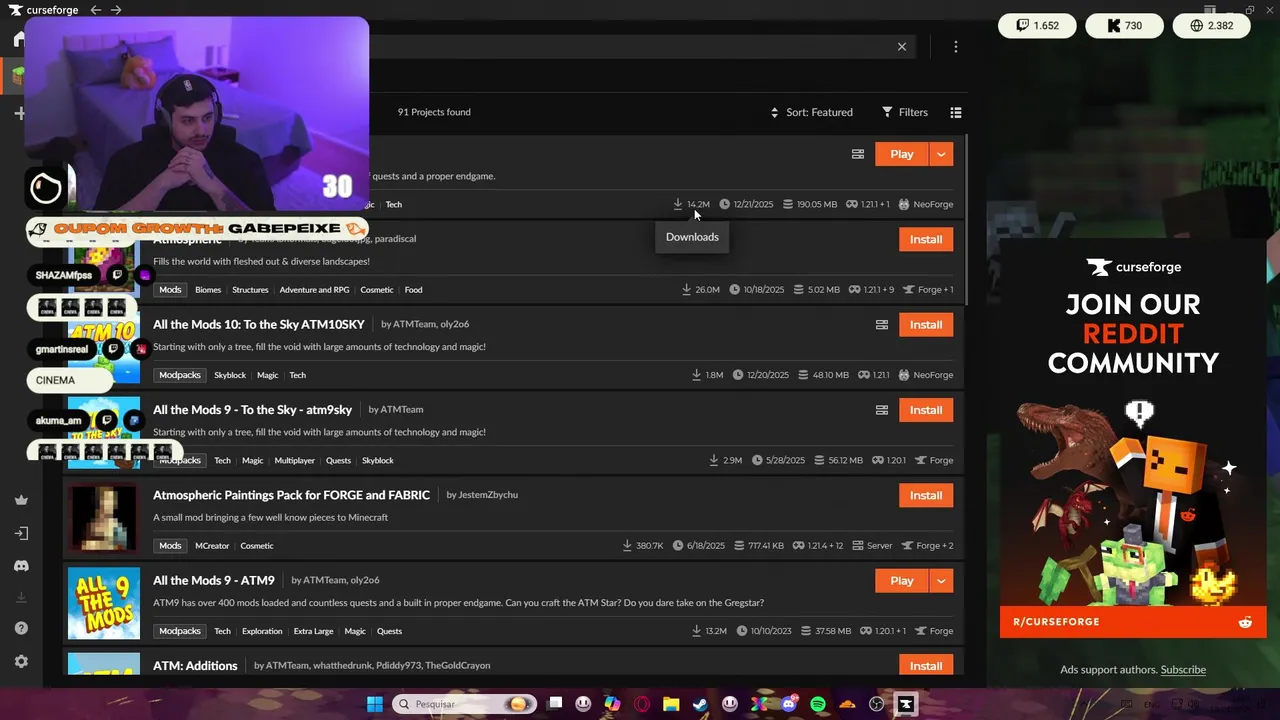Select the Exploration tag on ATM9

point(262,631)
